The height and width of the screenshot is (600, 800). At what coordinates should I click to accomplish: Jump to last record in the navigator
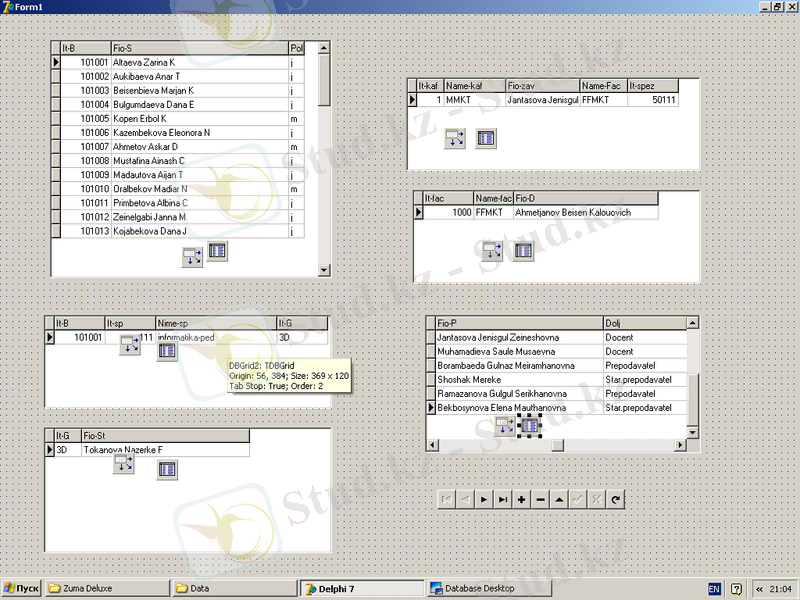[503, 499]
